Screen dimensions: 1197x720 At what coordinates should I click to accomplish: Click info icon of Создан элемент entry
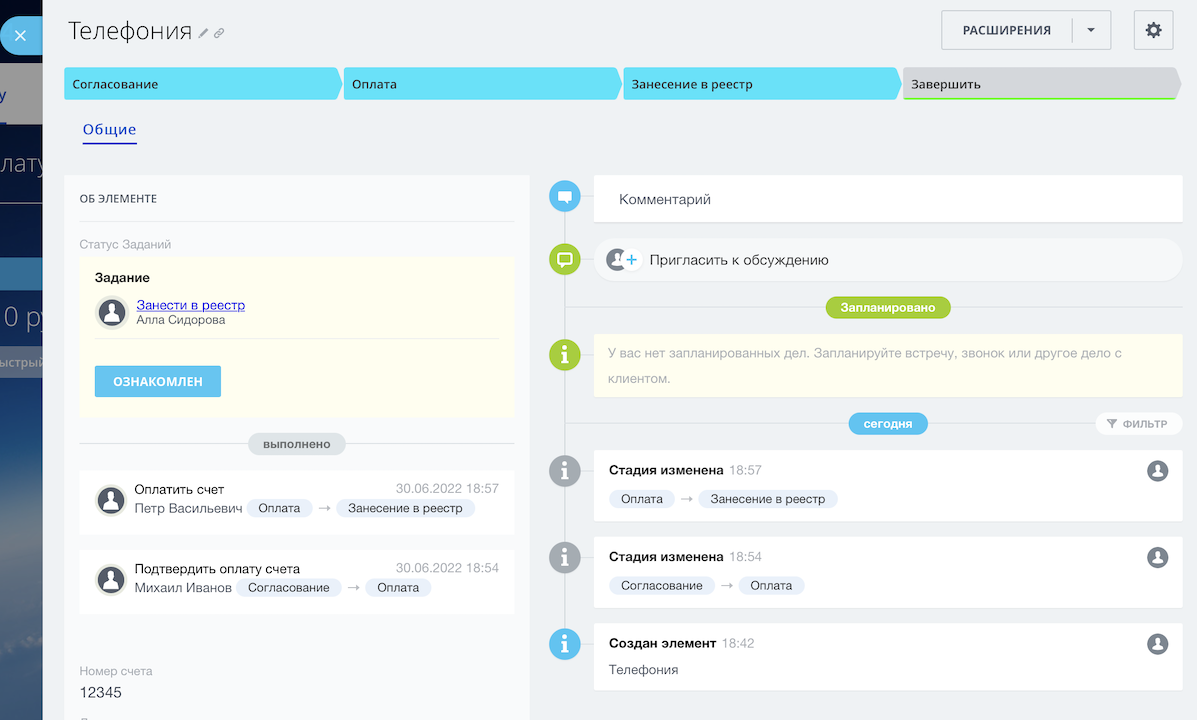click(x=565, y=644)
